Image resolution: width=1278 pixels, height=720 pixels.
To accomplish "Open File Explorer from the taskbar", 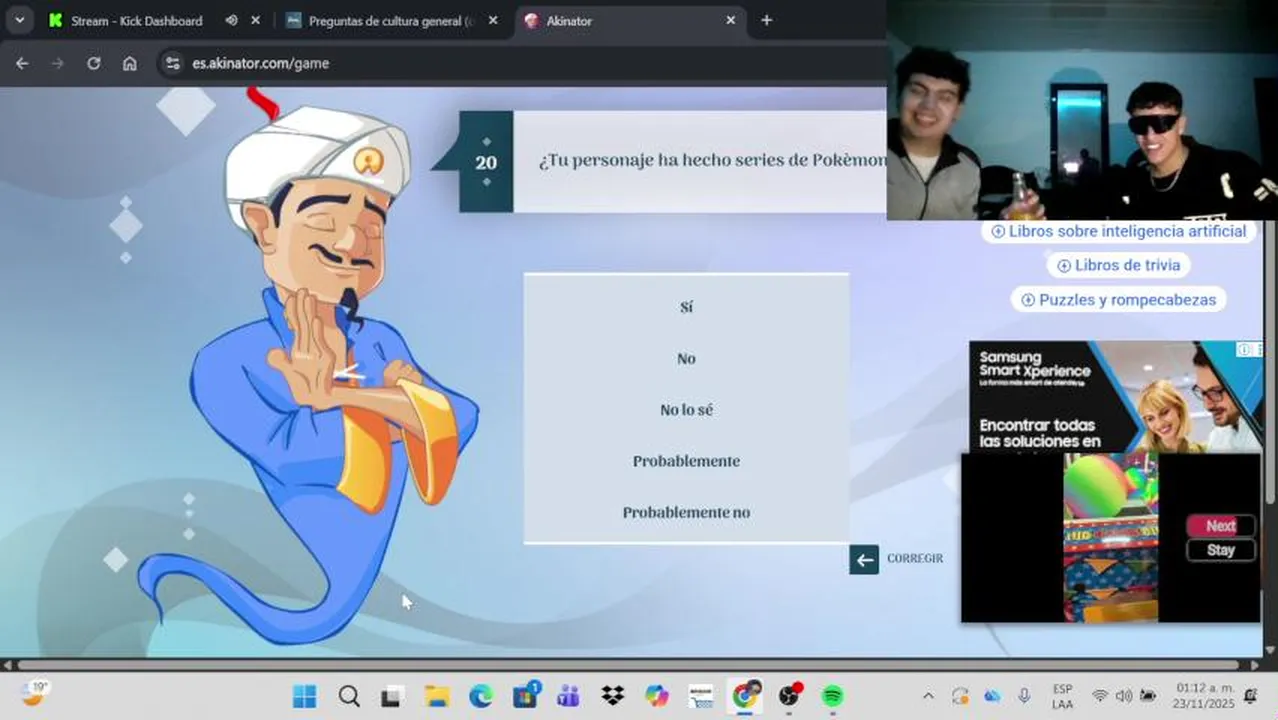I will click(436, 696).
